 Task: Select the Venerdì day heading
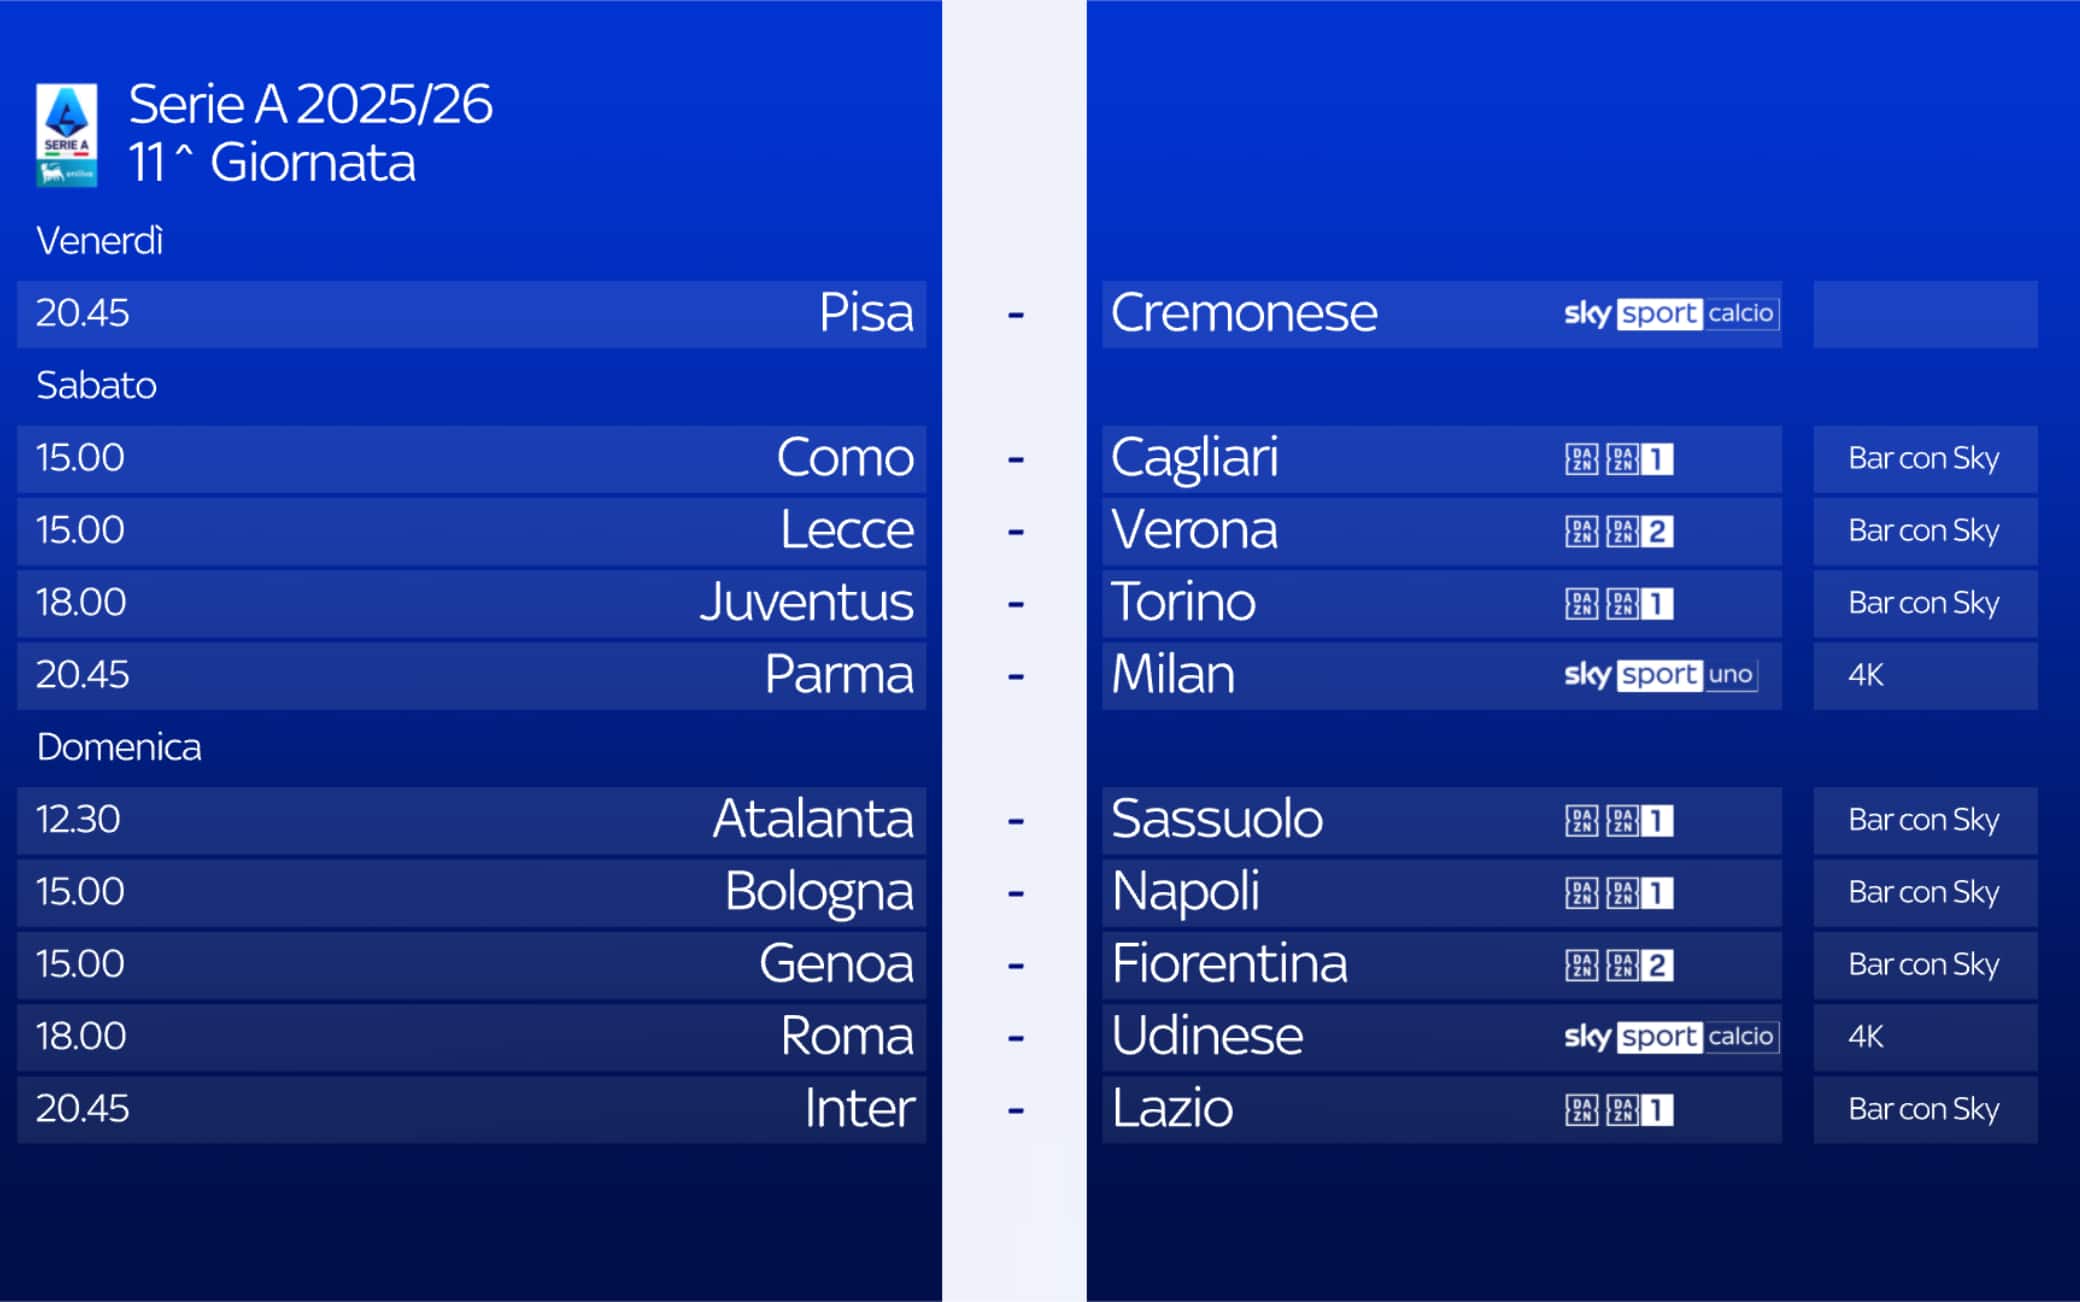99,241
